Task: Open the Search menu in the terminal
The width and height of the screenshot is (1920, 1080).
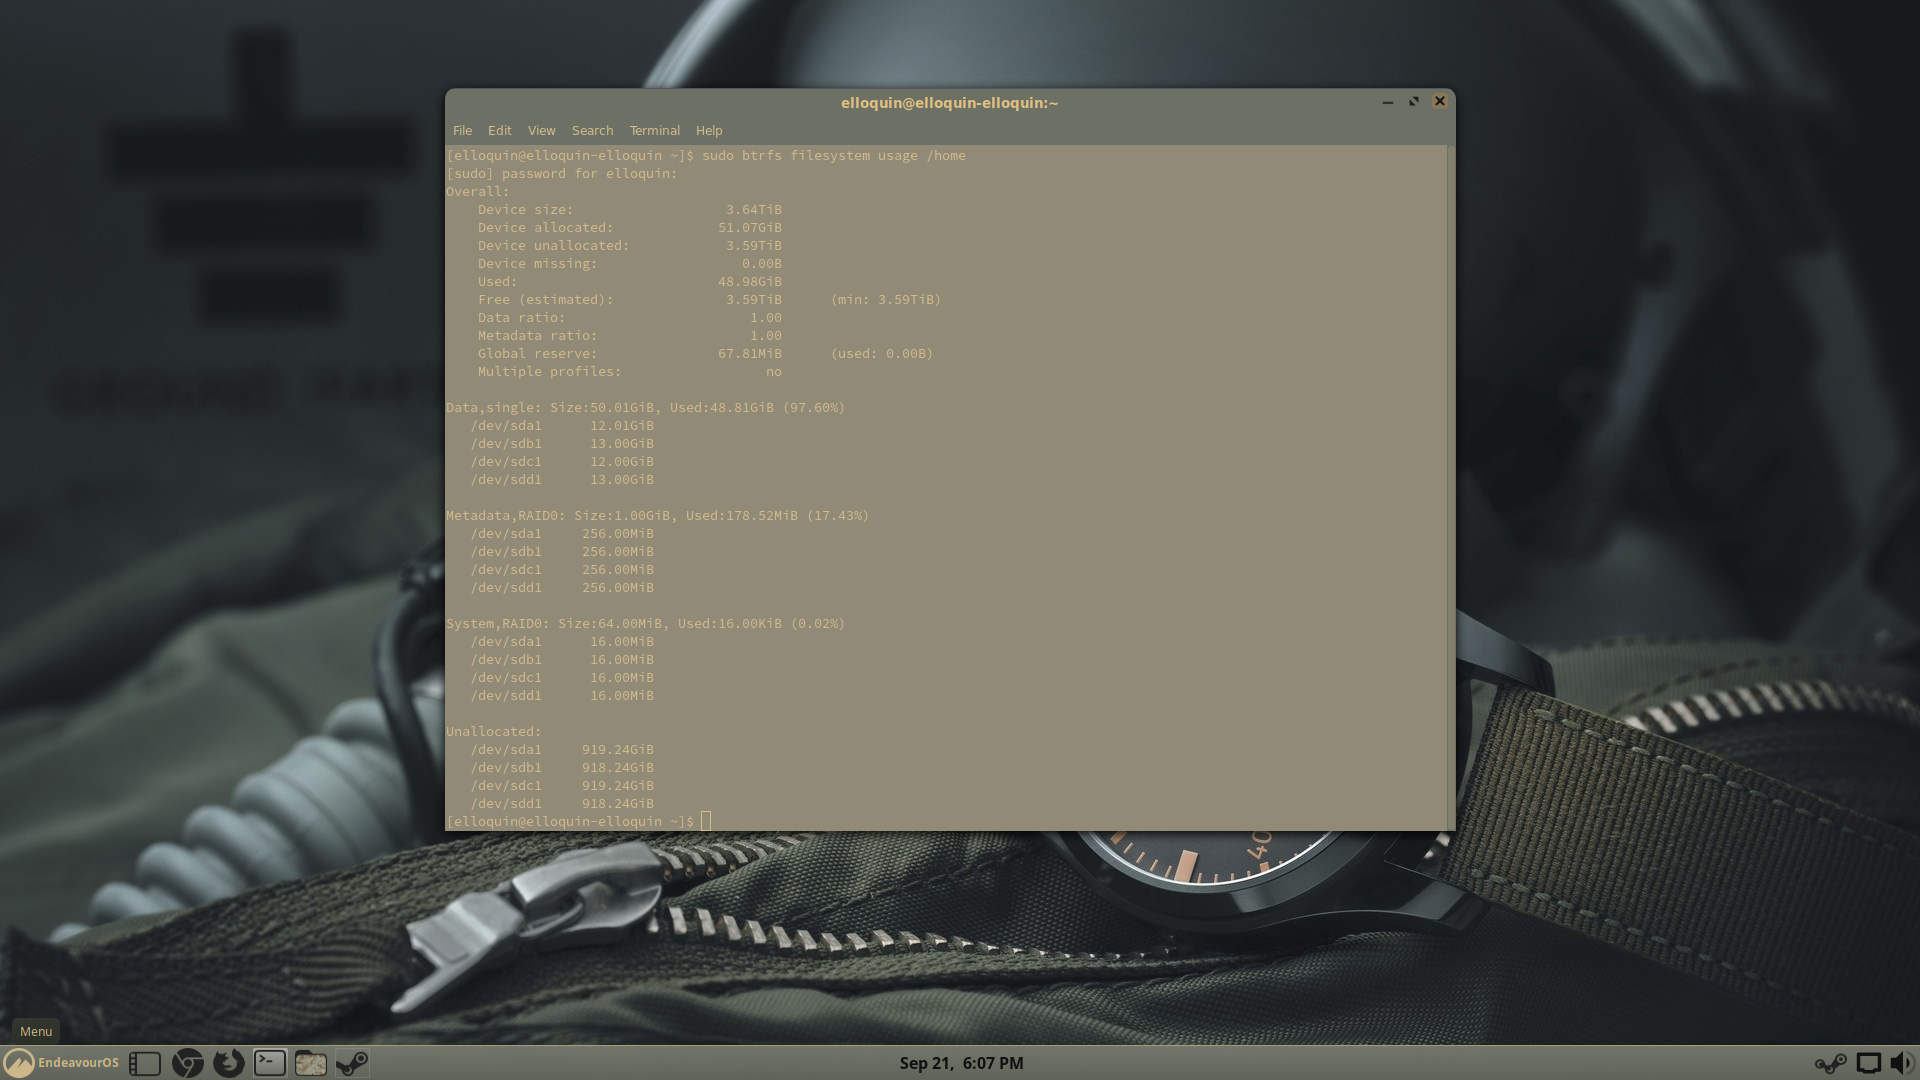Action: (592, 130)
